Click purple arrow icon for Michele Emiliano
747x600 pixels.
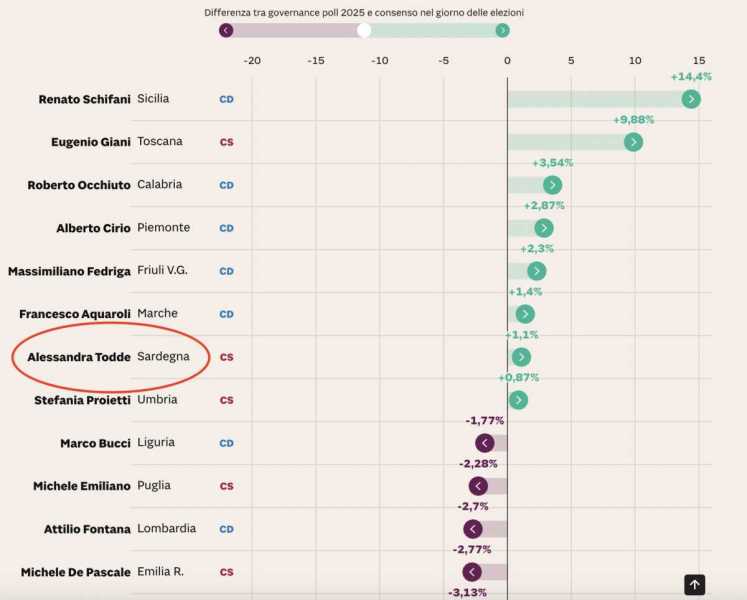[x=478, y=486]
